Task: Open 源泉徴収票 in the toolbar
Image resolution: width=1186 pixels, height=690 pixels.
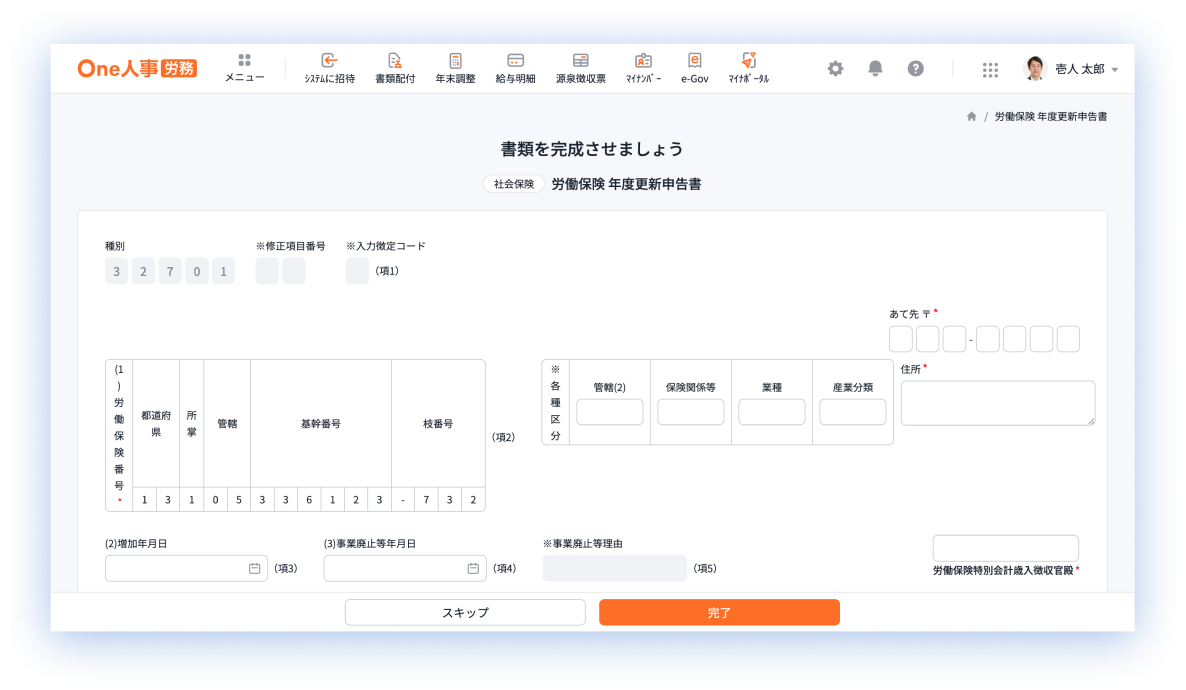Action: click(x=580, y=68)
